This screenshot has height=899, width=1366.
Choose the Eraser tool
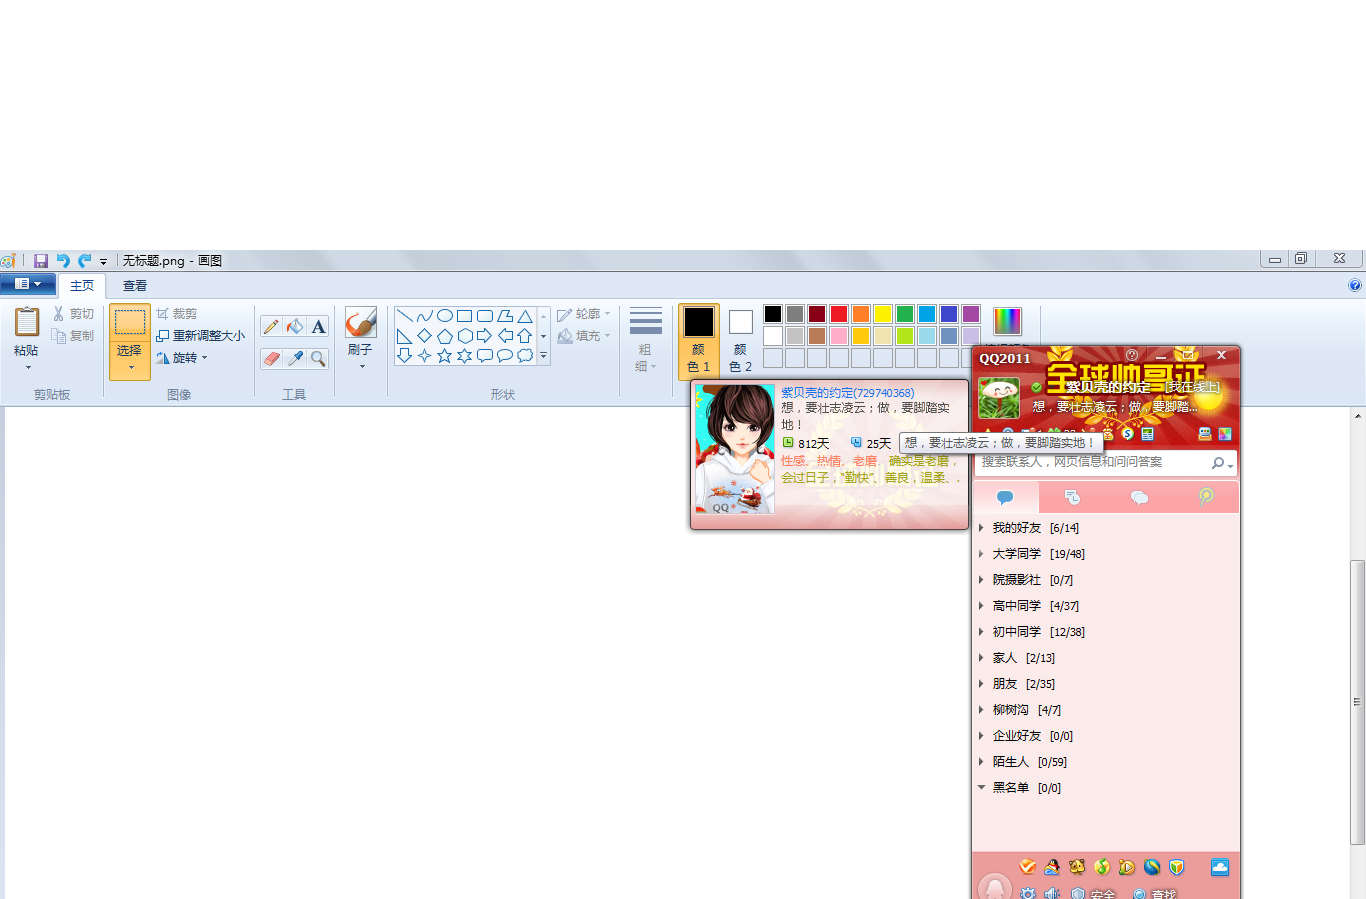tap(271, 358)
